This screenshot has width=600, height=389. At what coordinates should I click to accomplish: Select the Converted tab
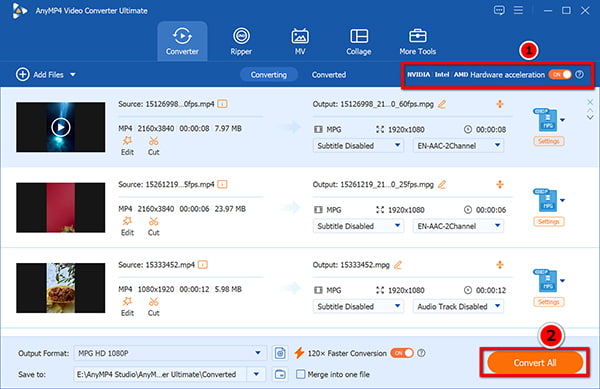[x=329, y=75]
